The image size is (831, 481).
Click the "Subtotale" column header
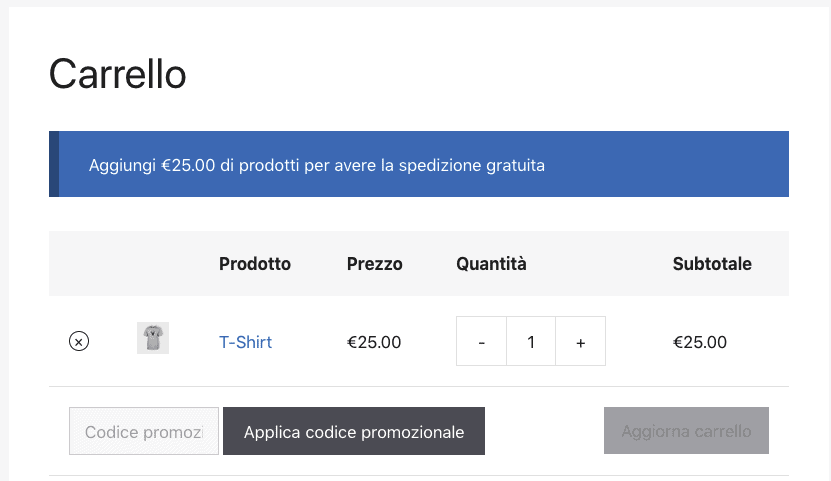[x=712, y=264]
